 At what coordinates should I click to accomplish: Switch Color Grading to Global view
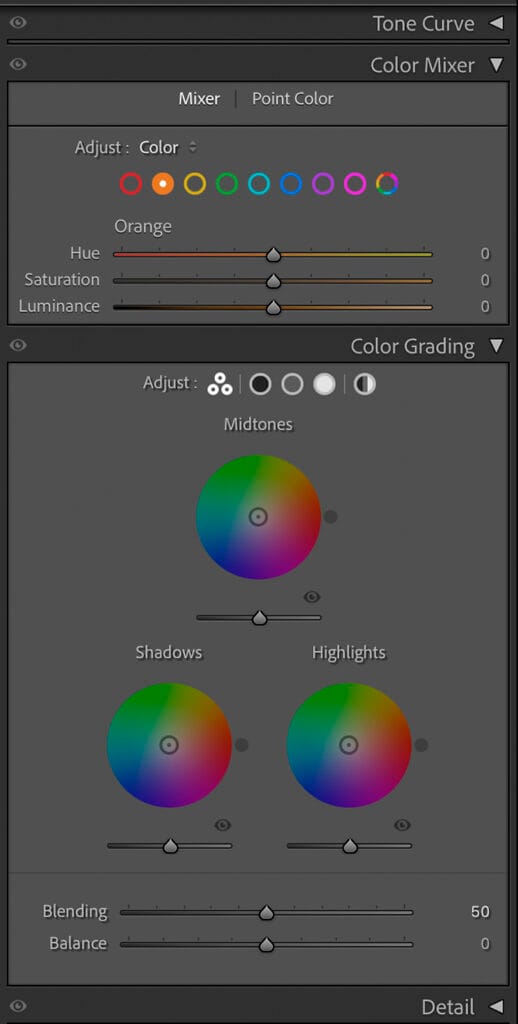click(364, 384)
